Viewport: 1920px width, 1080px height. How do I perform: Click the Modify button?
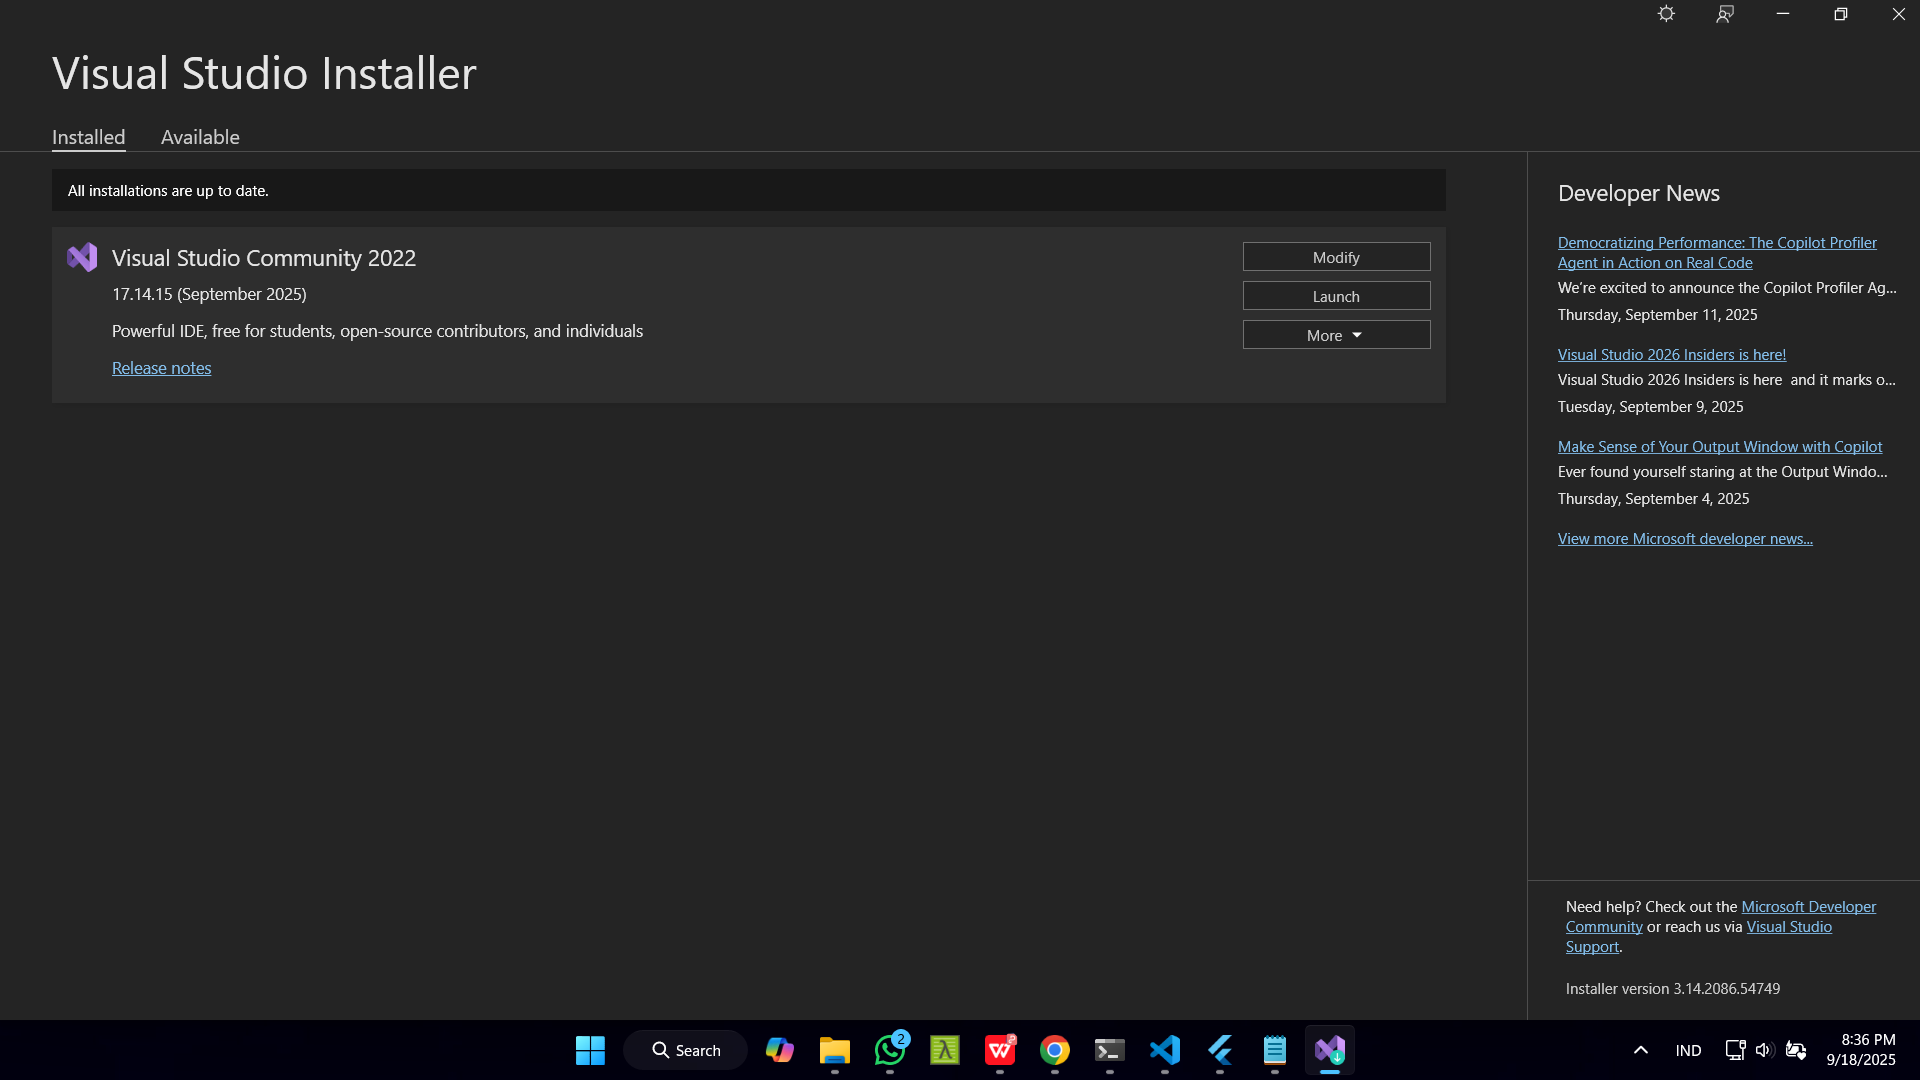tap(1336, 257)
